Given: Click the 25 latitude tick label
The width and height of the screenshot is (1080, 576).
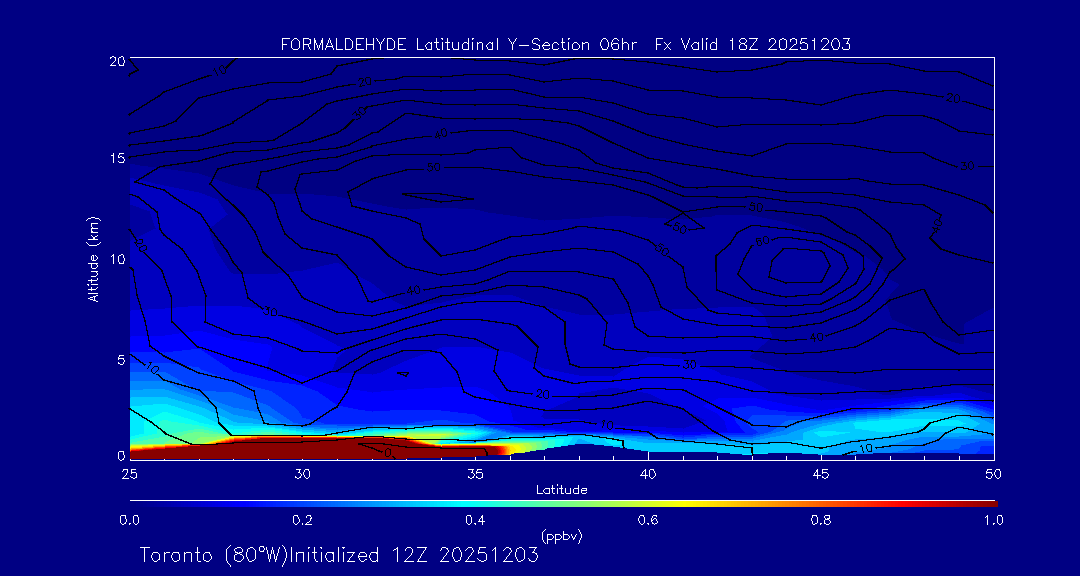Looking at the screenshot, I should click(129, 472).
